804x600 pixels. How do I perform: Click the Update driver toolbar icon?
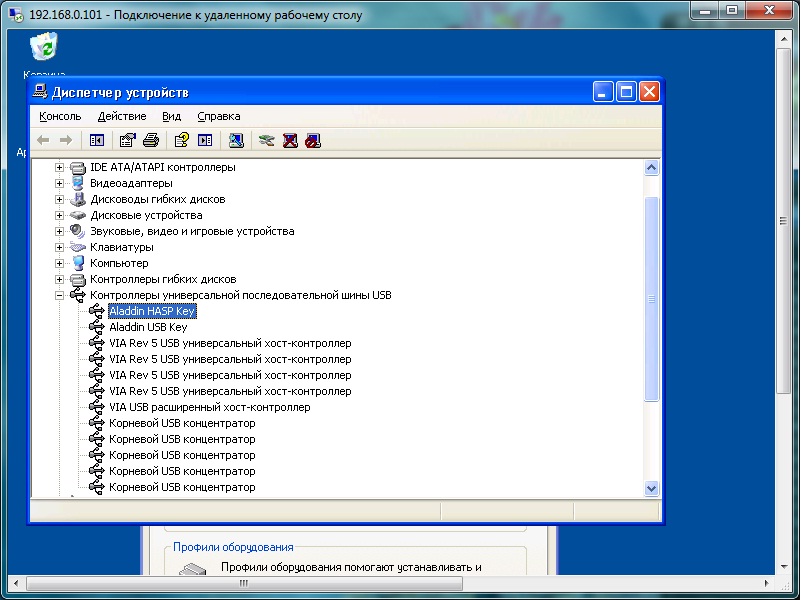(267, 140)
